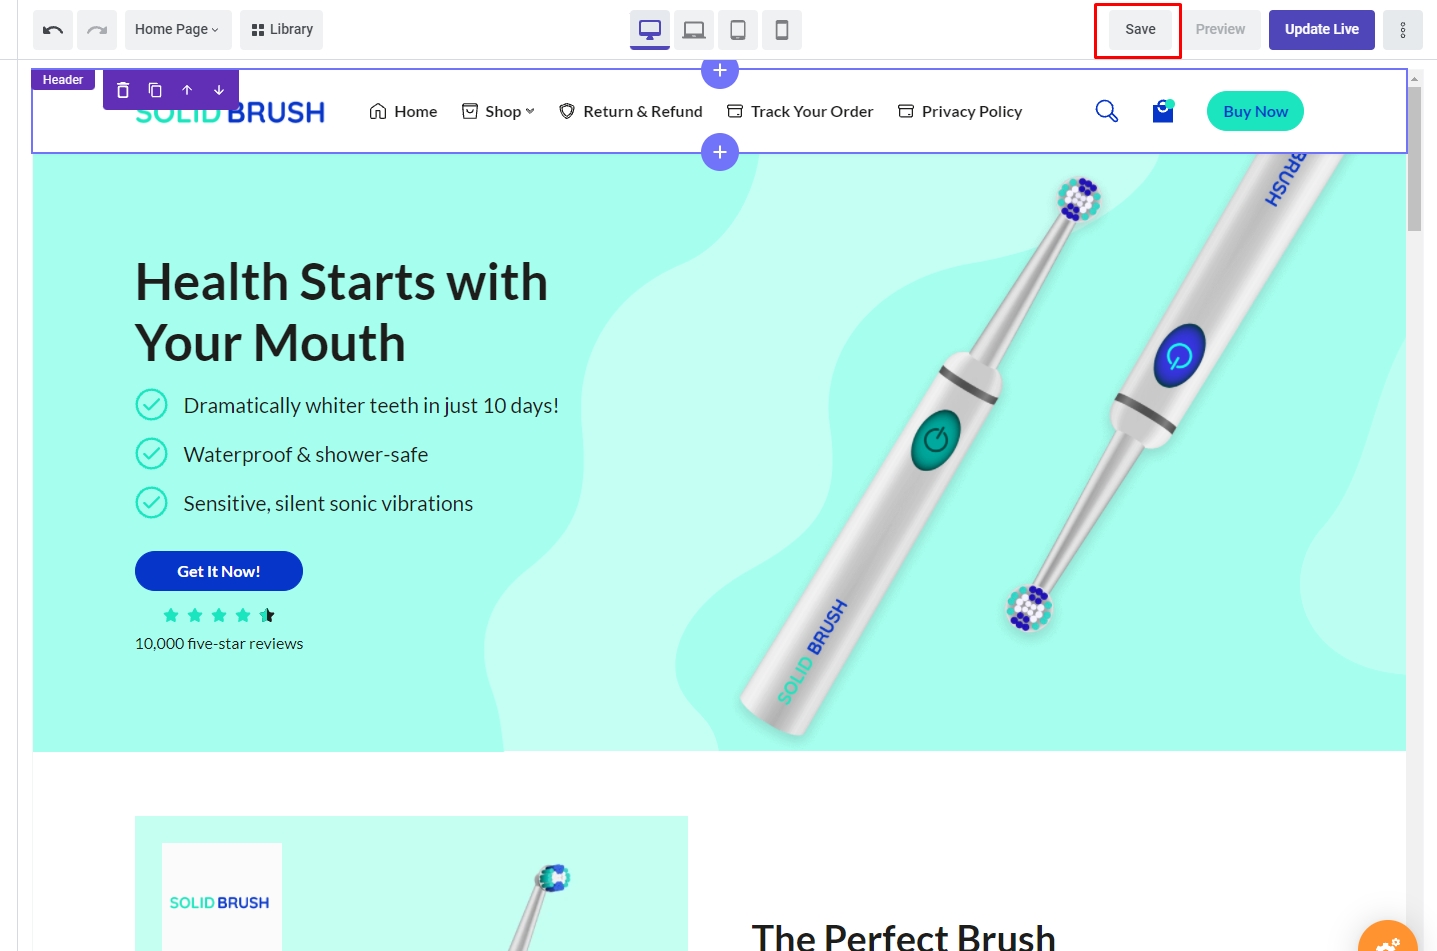Expand the Home Page selector dropdown
1437x951 pixels.
tap(178, 30)
